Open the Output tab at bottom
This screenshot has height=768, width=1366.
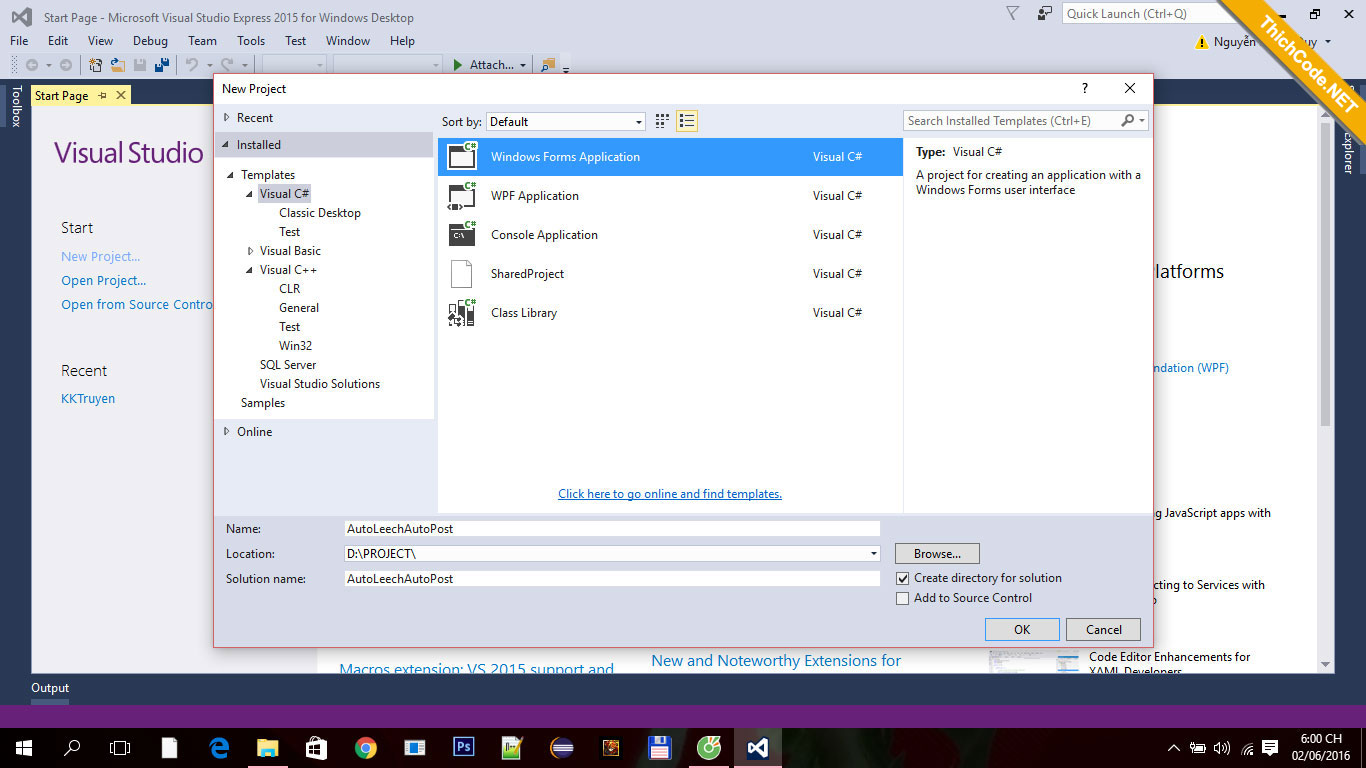pyautogui.click(x=50, y=688)
